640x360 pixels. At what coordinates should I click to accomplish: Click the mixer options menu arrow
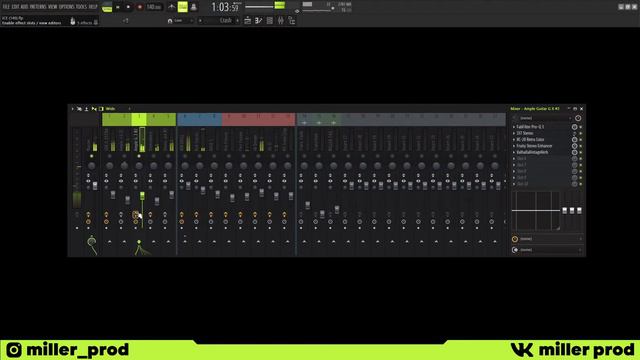pyautogui.click(x=73, y=109)
